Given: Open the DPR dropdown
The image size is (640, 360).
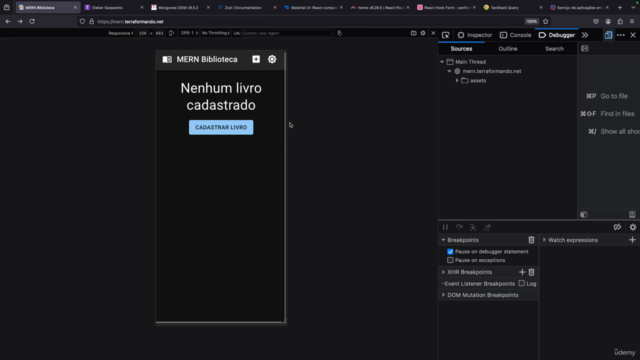Looking at the screenshot, I should (x=189, y=33).
